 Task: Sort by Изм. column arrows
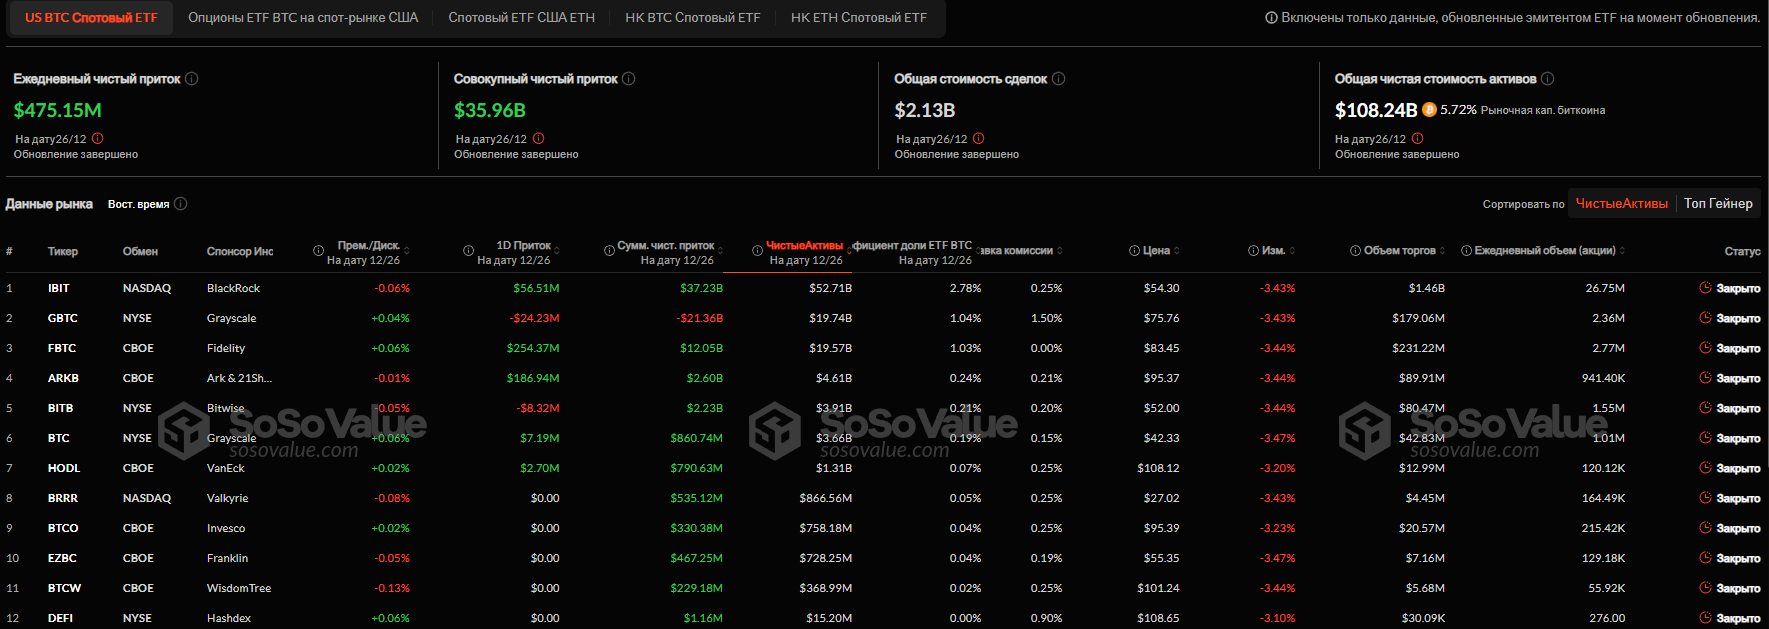pos(1293,251)
